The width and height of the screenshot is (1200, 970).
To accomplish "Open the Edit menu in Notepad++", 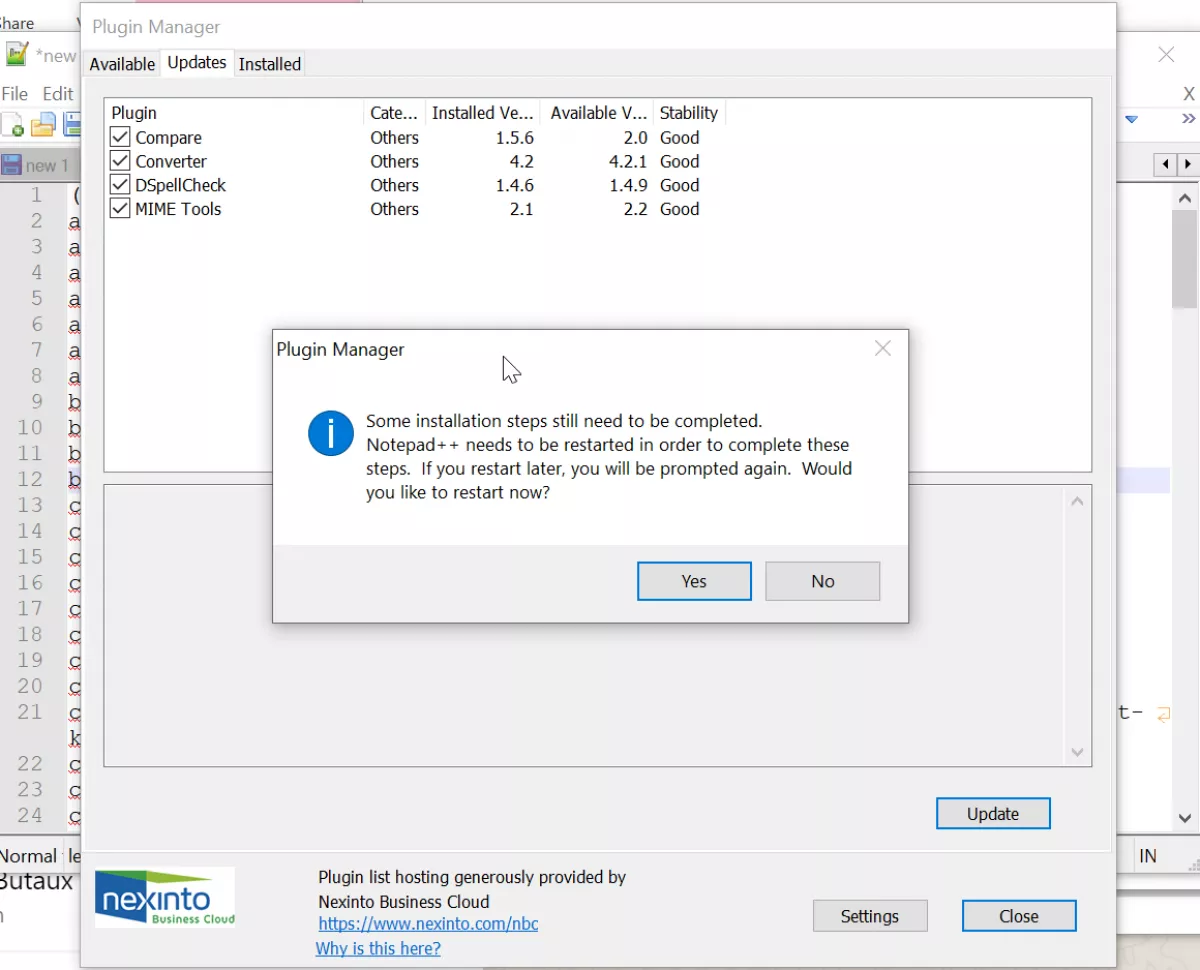I will pyautogui.click(x=58, y=93).
